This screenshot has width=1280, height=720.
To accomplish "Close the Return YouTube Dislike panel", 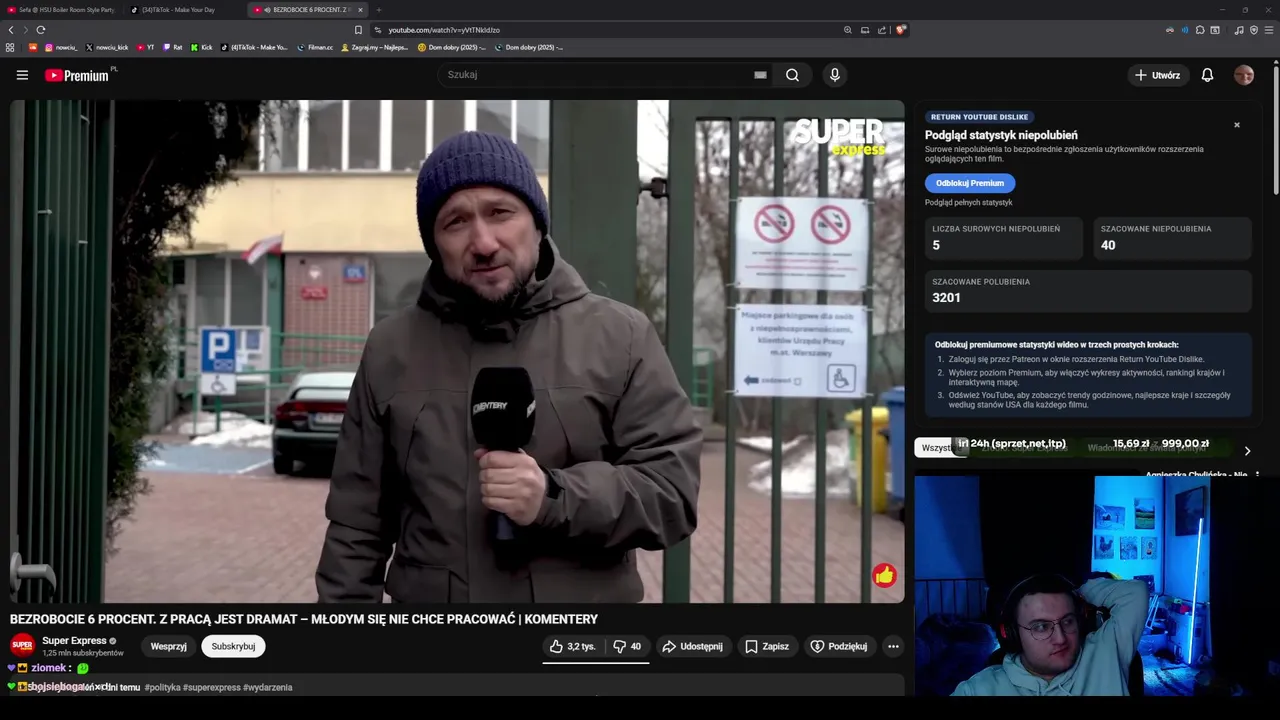I will pos(1237,125).
